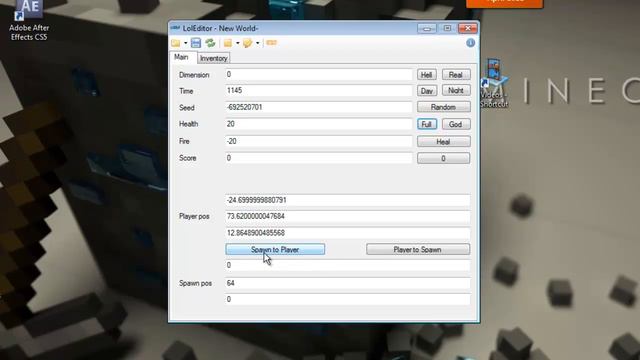This screenshot has width=640, height=360.
Task: Click the green refresh arrows icon
Action: coord(210,43)
